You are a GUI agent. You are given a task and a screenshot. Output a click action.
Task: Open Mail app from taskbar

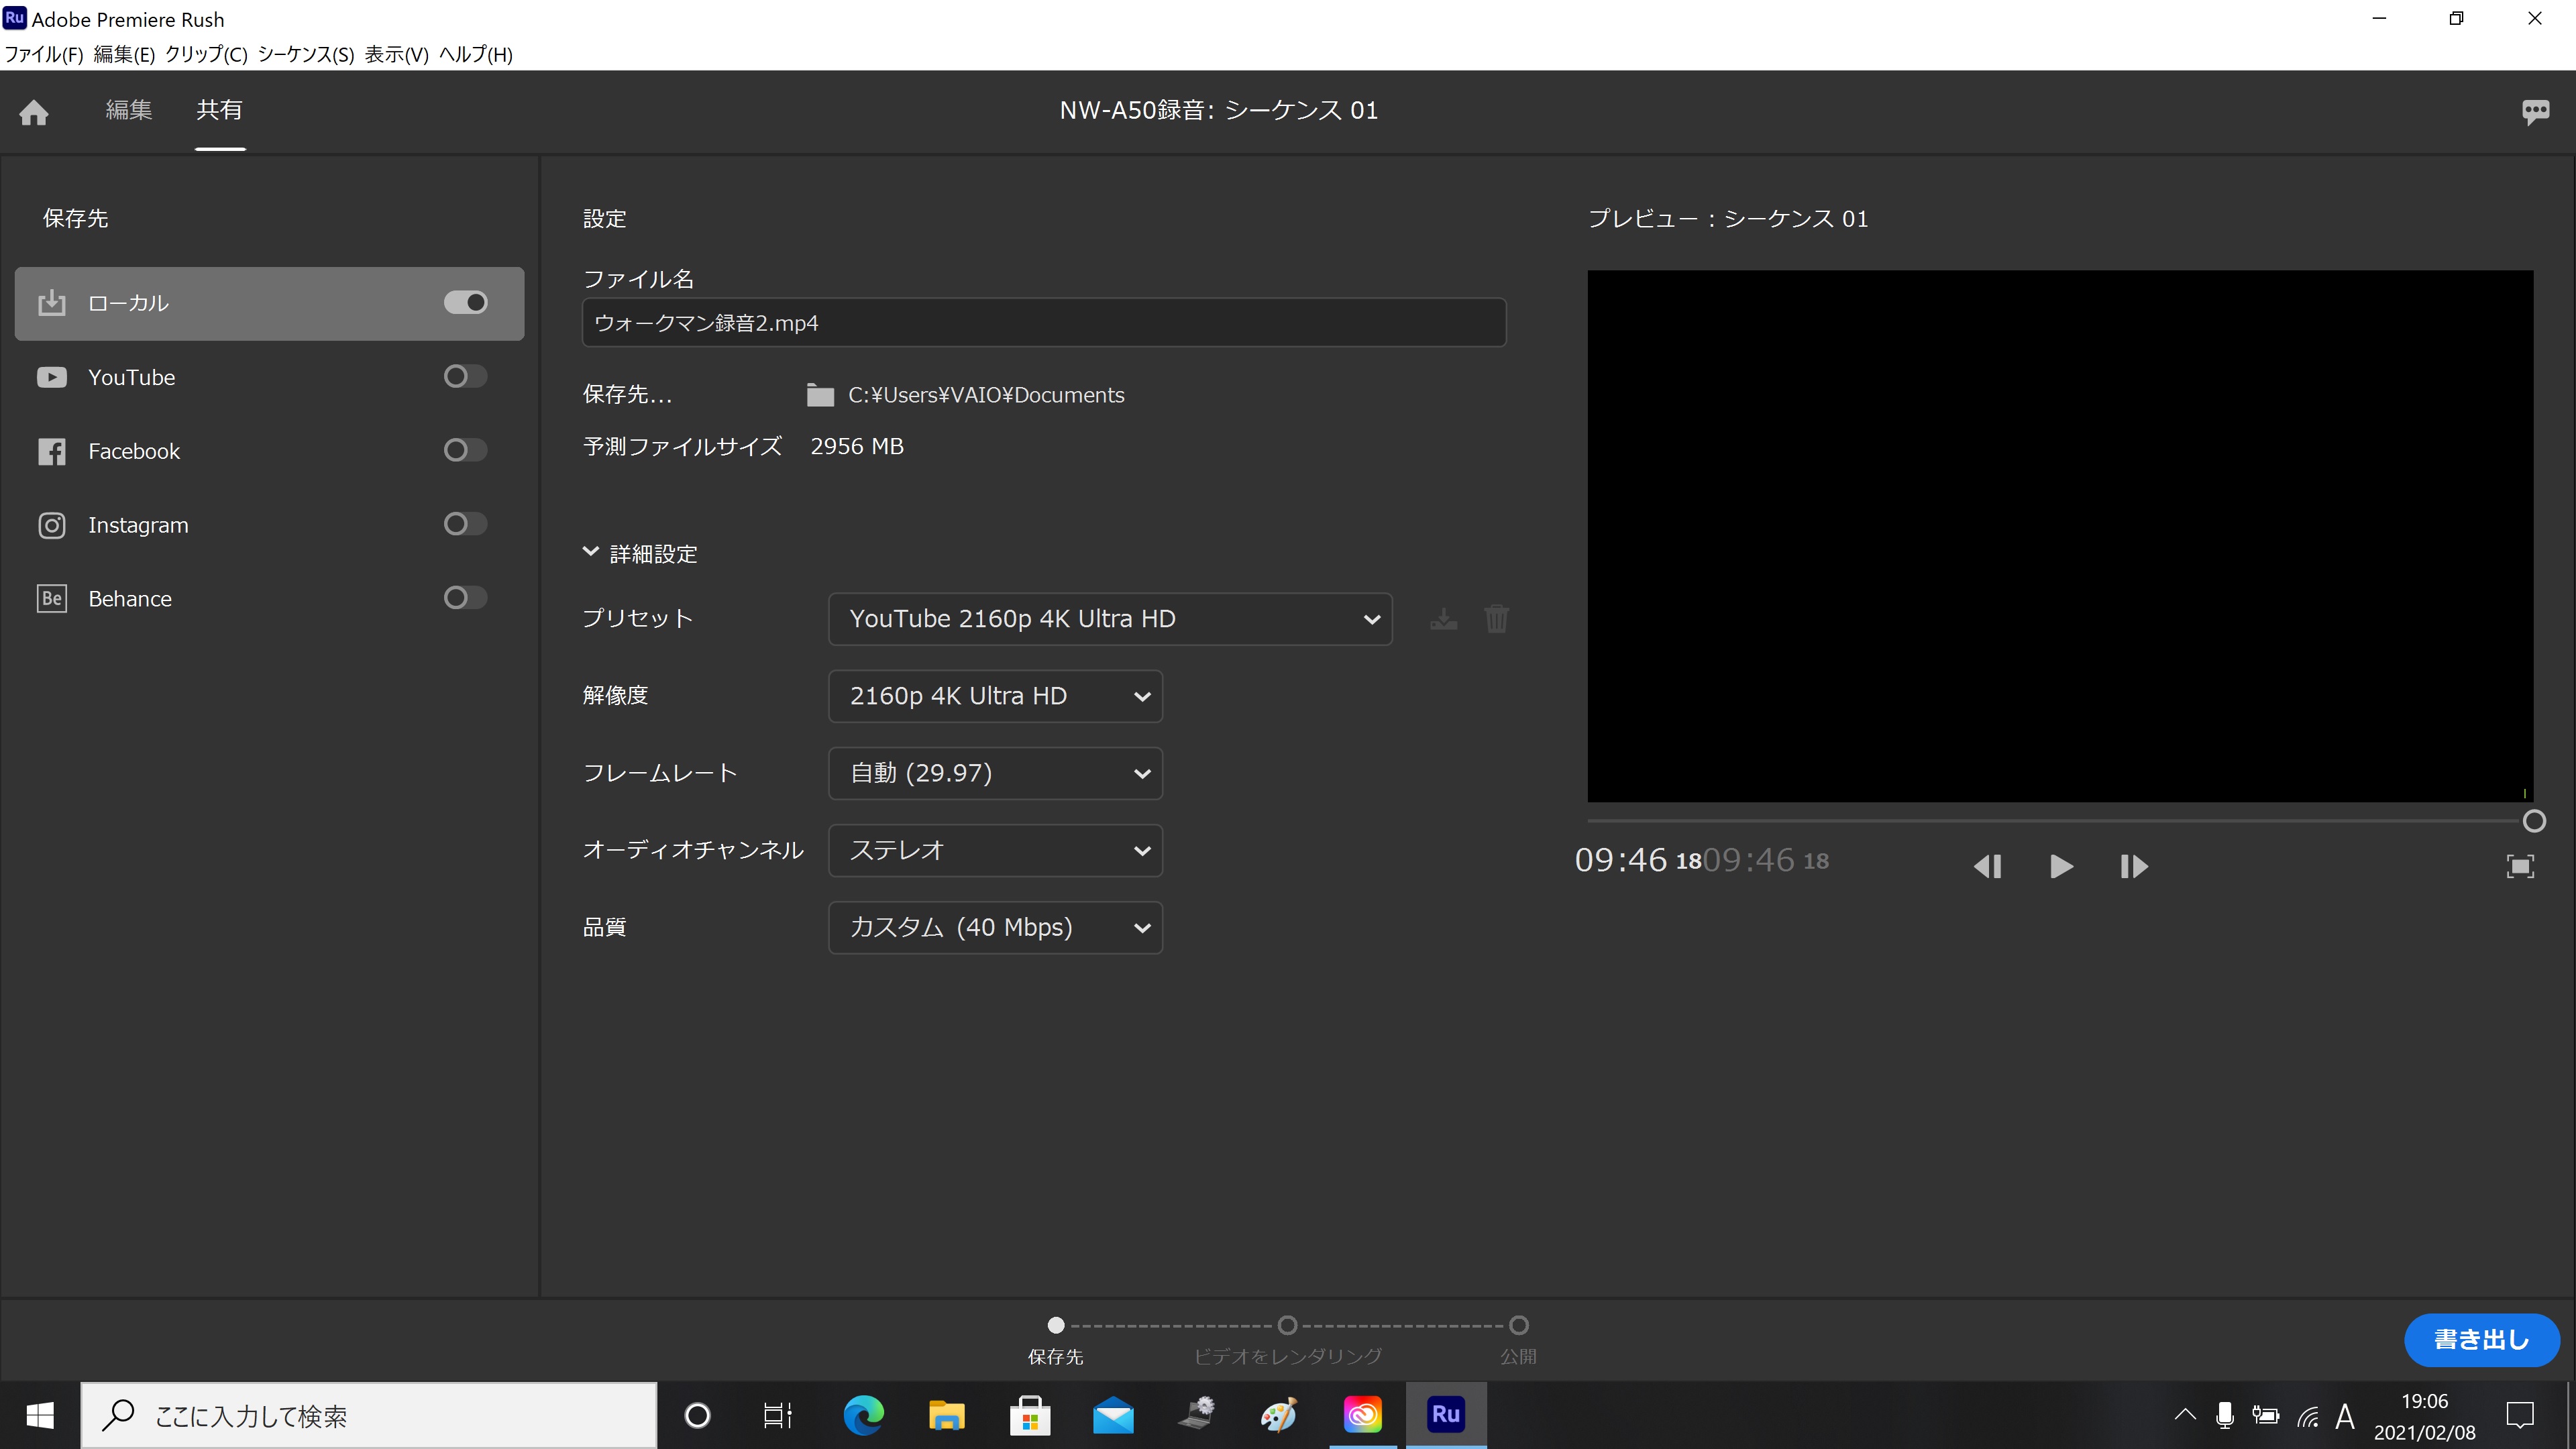point(1112,1415)
